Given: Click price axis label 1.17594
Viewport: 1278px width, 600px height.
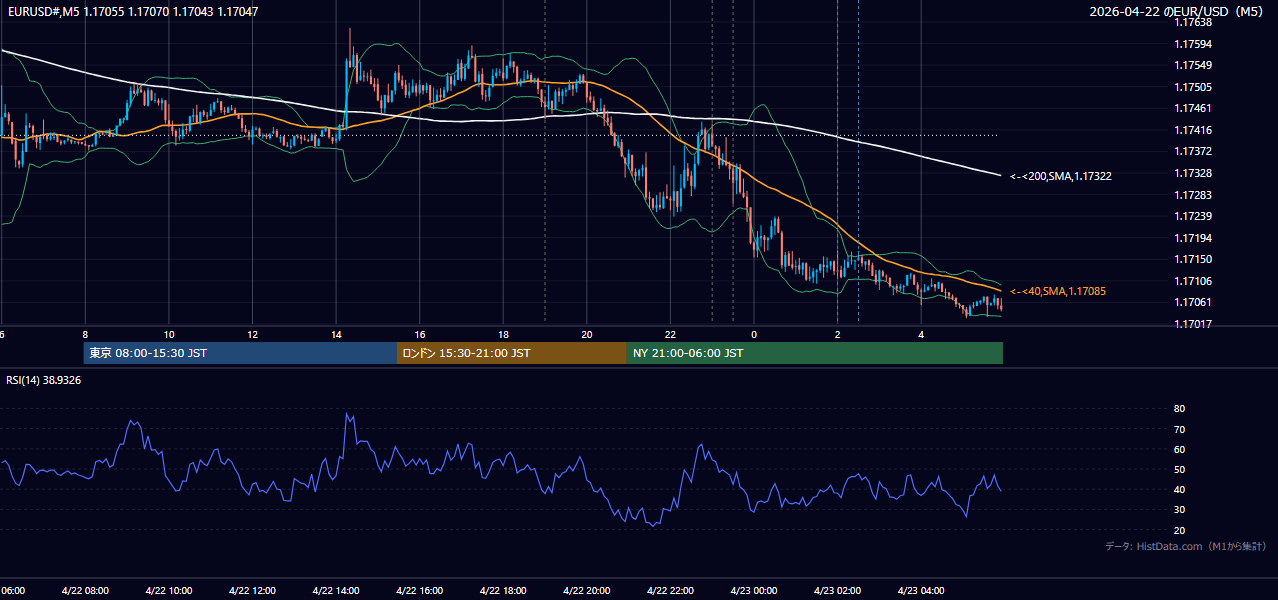Looking at the screenshot, I should (1194, 44).
